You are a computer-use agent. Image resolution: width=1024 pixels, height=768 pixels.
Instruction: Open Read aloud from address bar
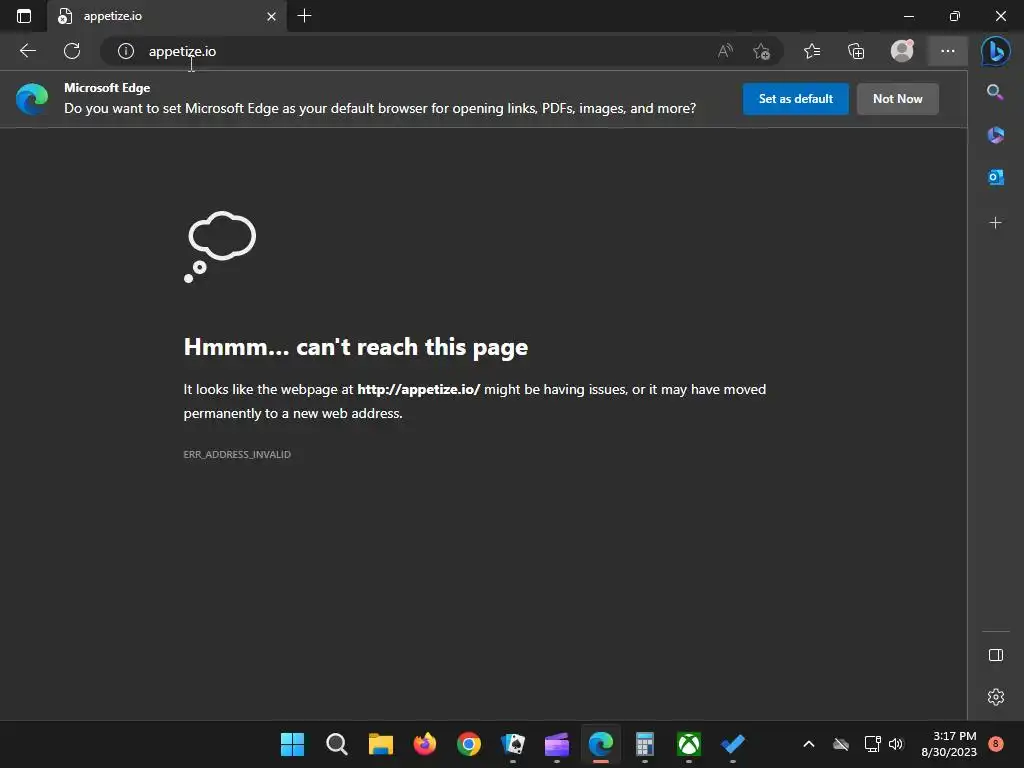725,51
